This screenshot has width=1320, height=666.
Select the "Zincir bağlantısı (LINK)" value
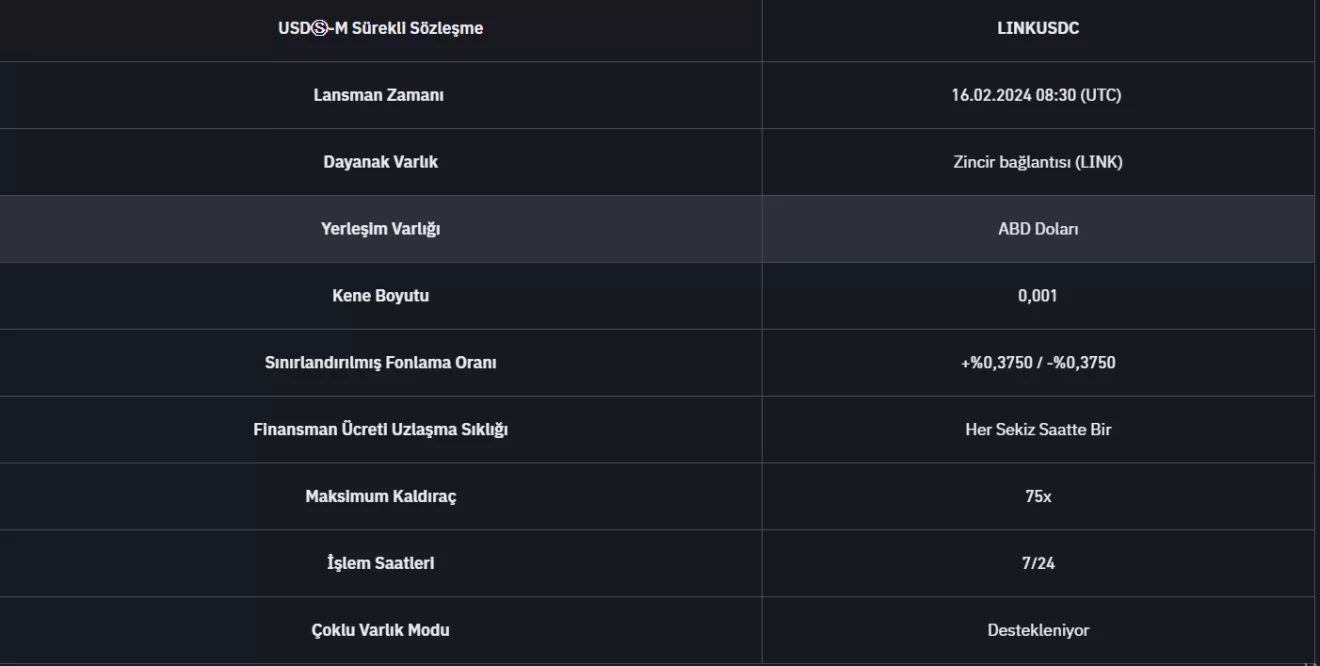pyautogui.click(x=1038, y=162)
